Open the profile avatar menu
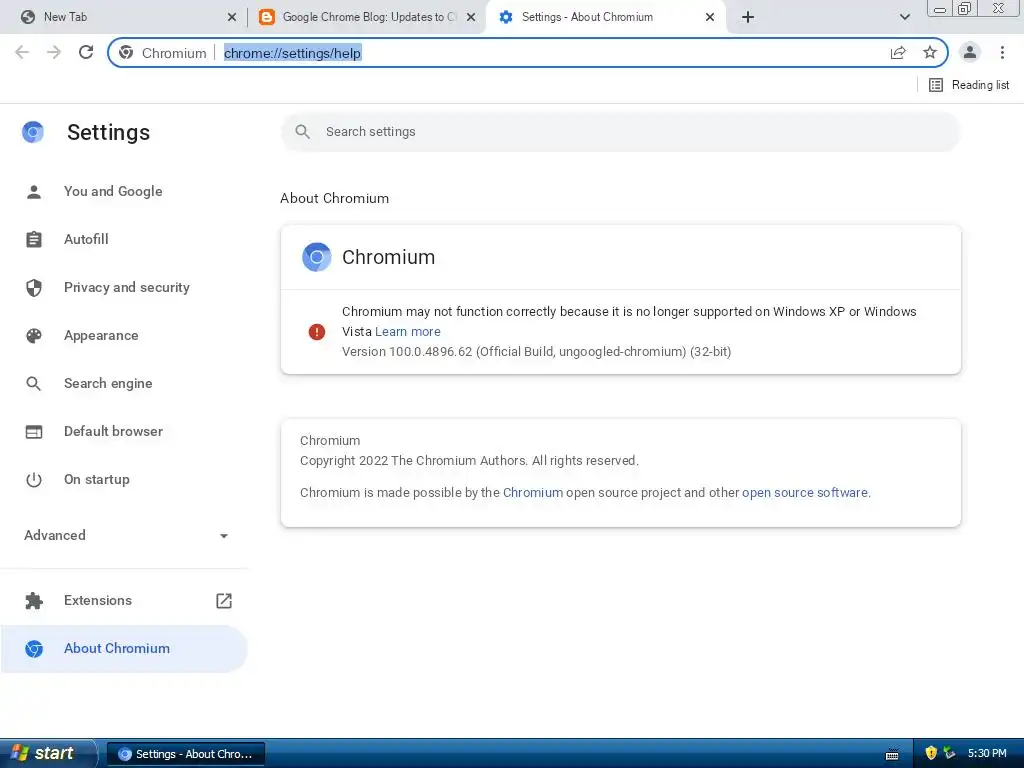 970,52
